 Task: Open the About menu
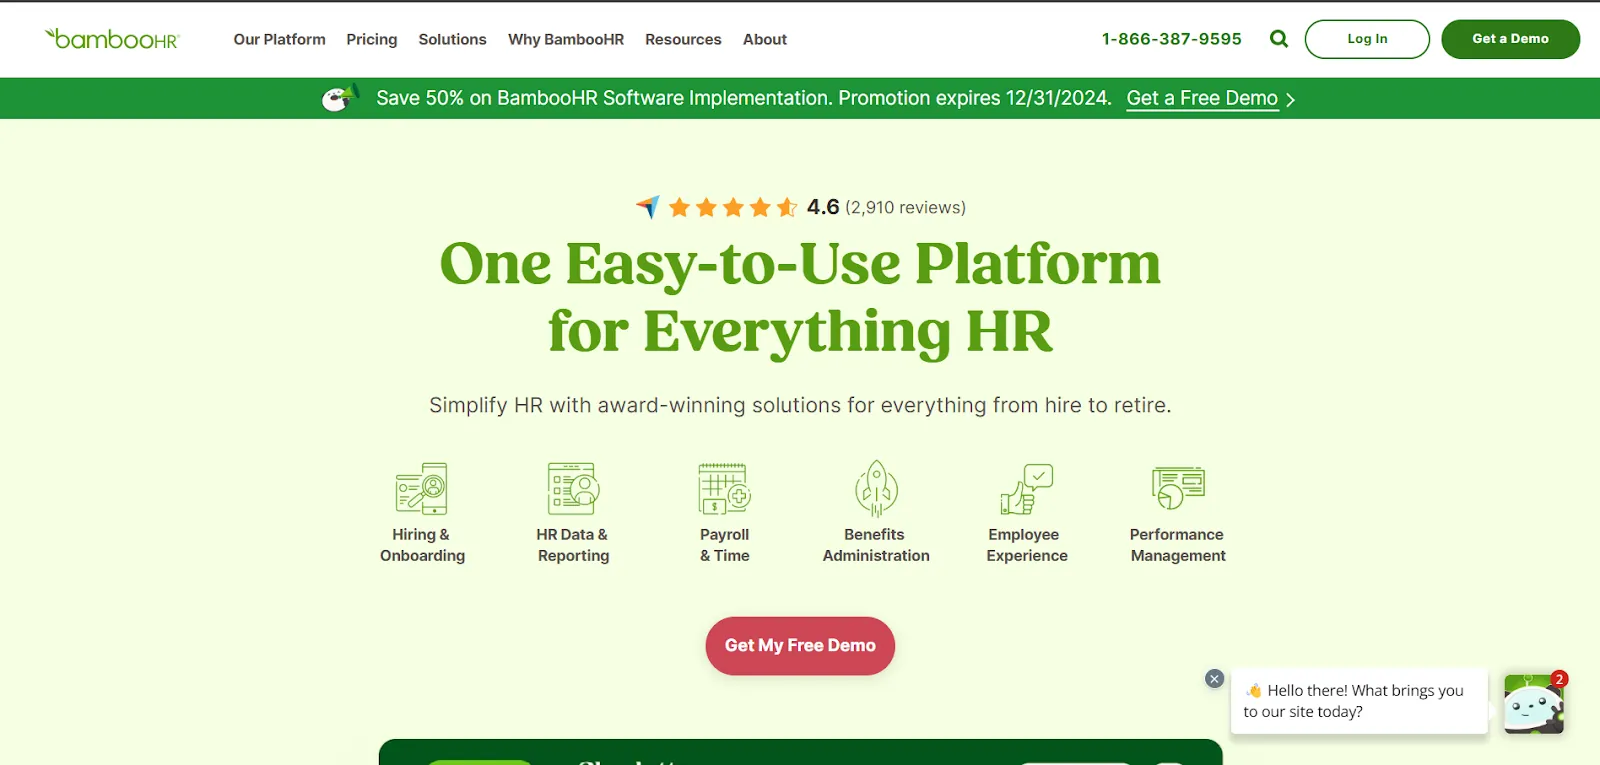765,39
